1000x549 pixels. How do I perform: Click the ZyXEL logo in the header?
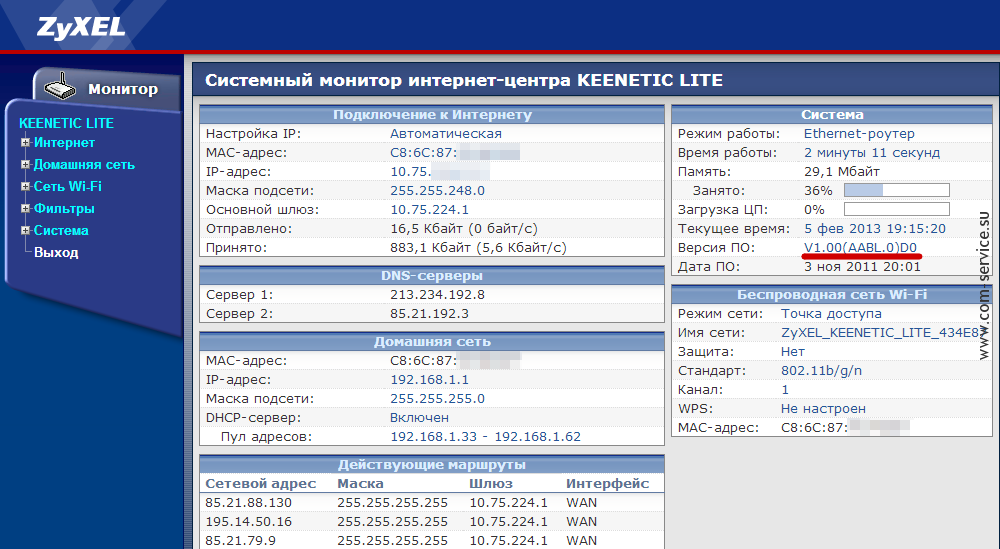(x=82, y=26)
